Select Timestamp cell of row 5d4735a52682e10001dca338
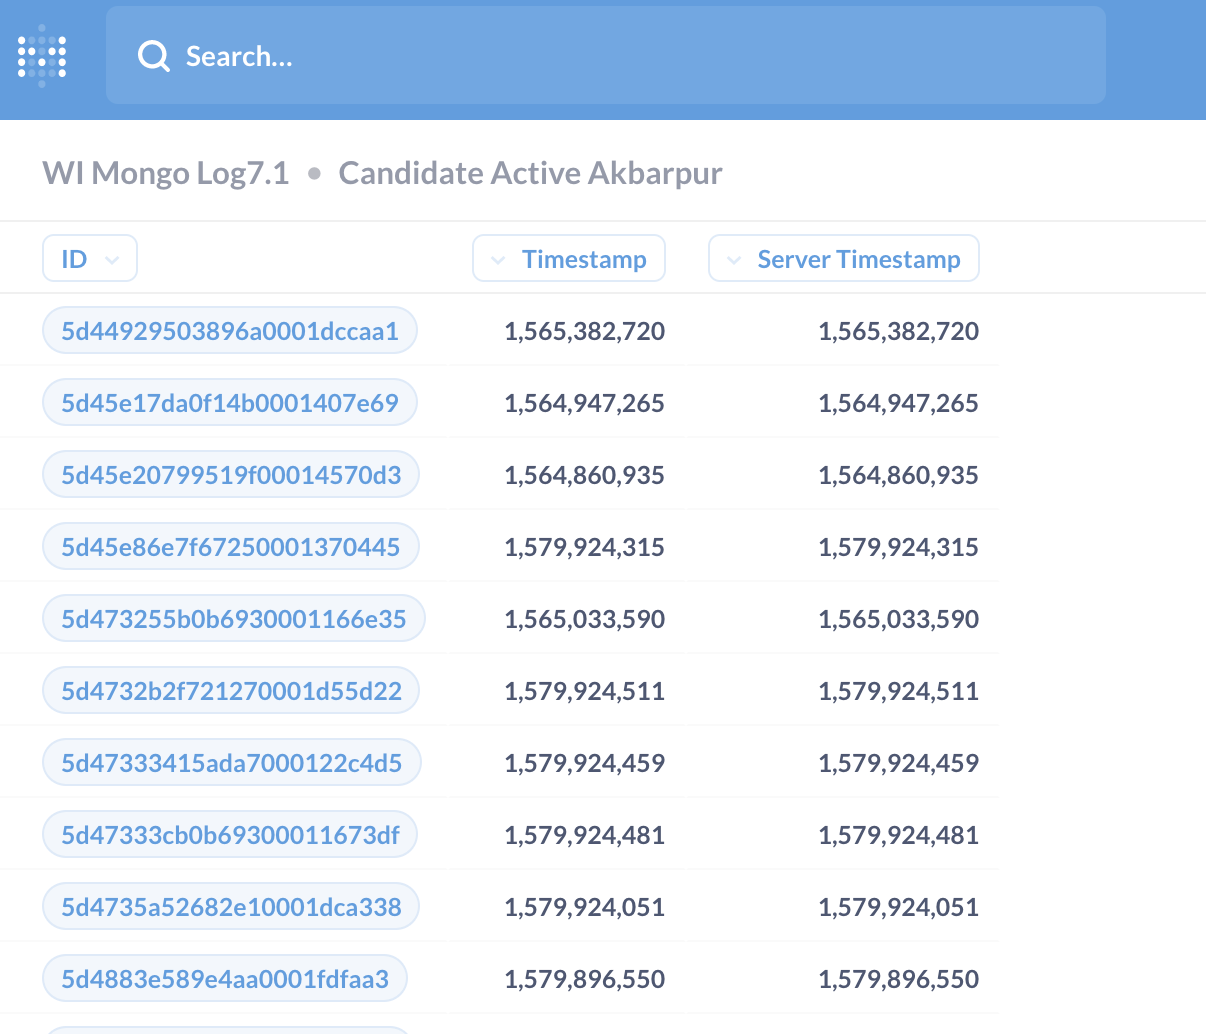Screen dimensions: 1206x1034 pos(585,907)
